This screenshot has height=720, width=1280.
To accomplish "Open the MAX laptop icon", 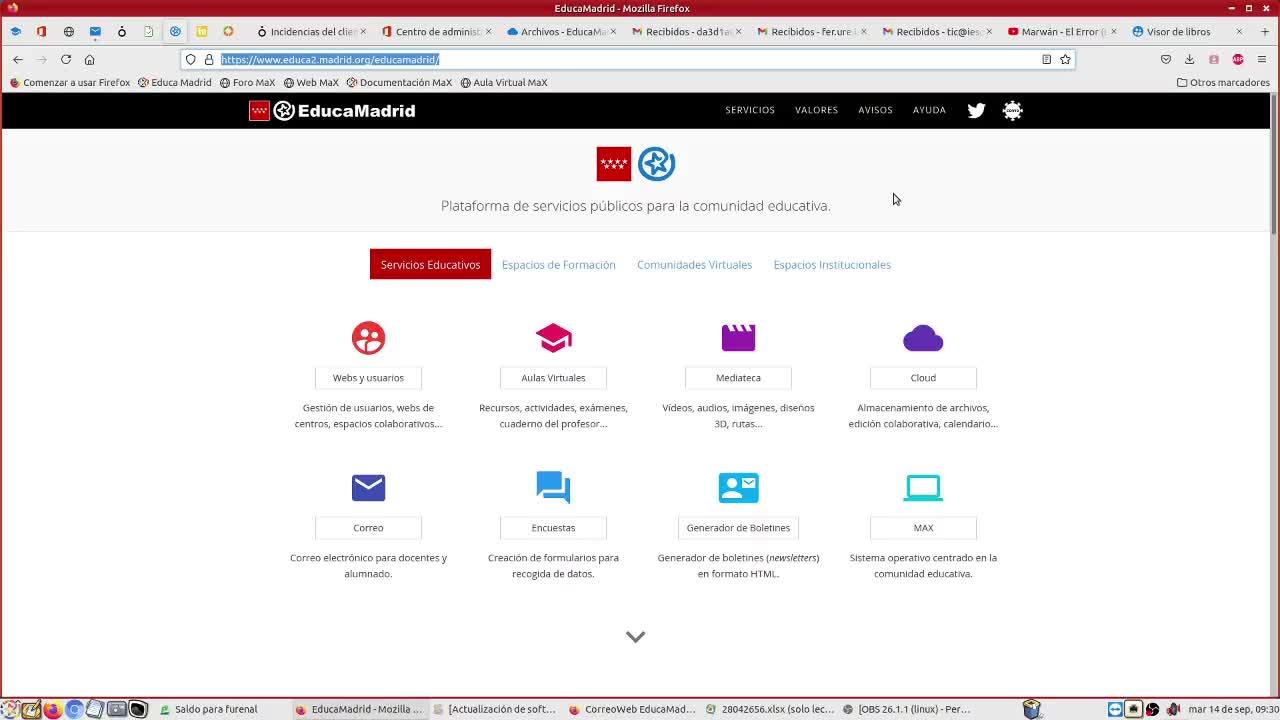I will pos(923,488).
